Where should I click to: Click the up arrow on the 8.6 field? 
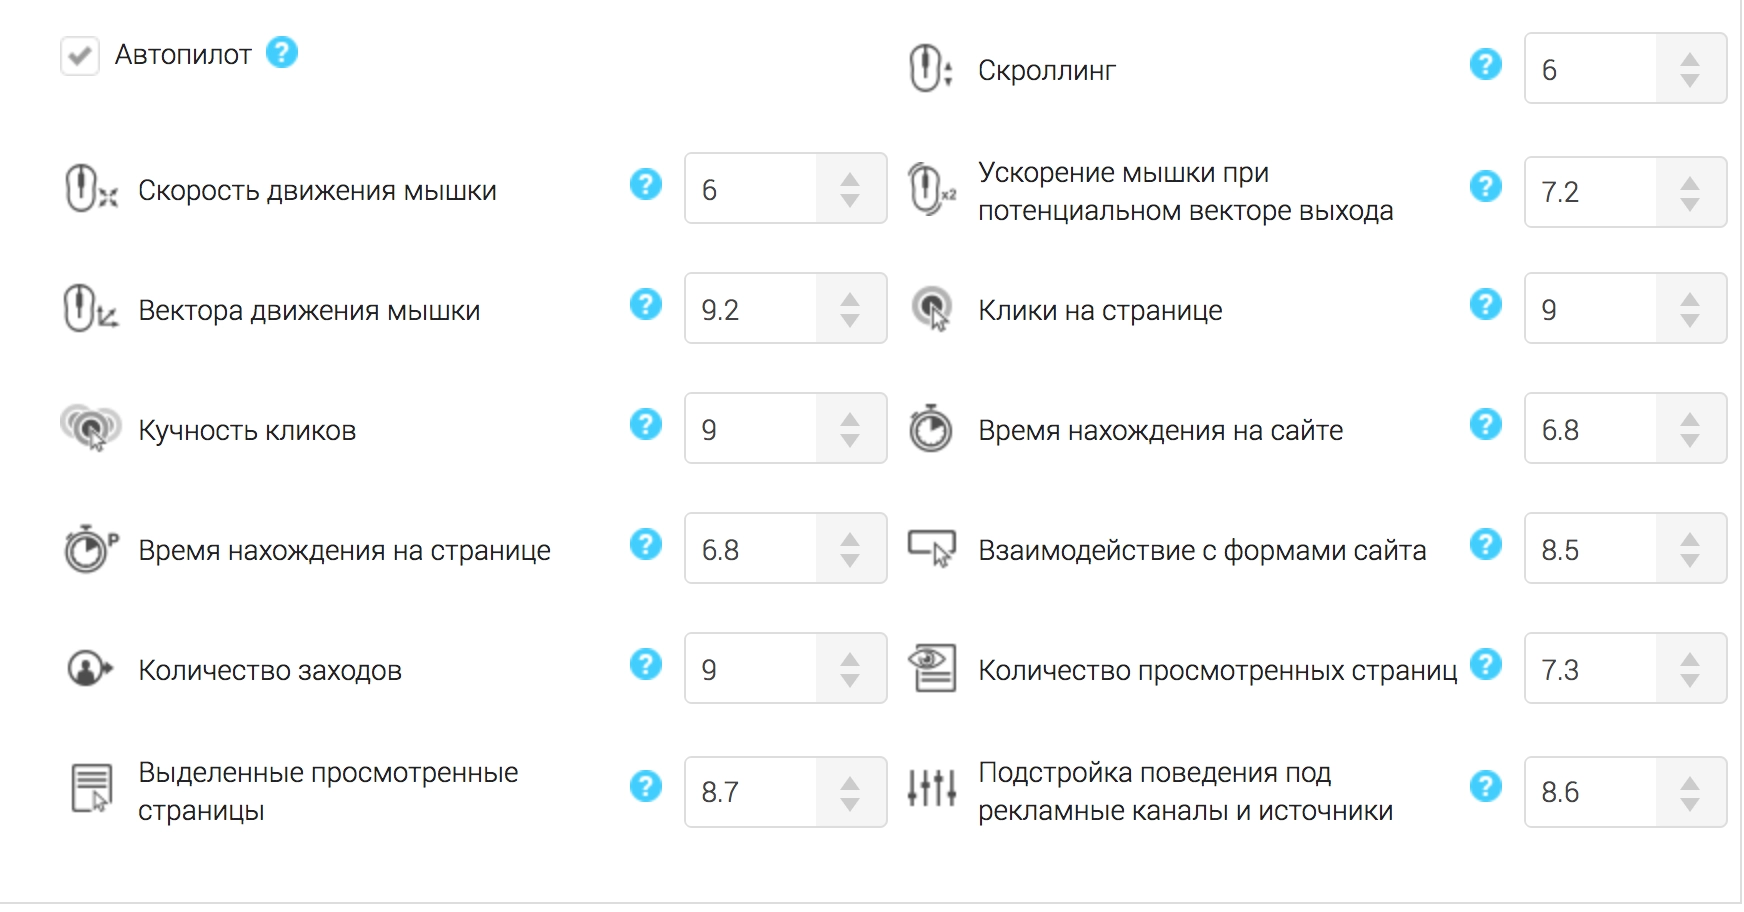[1688, 781]
